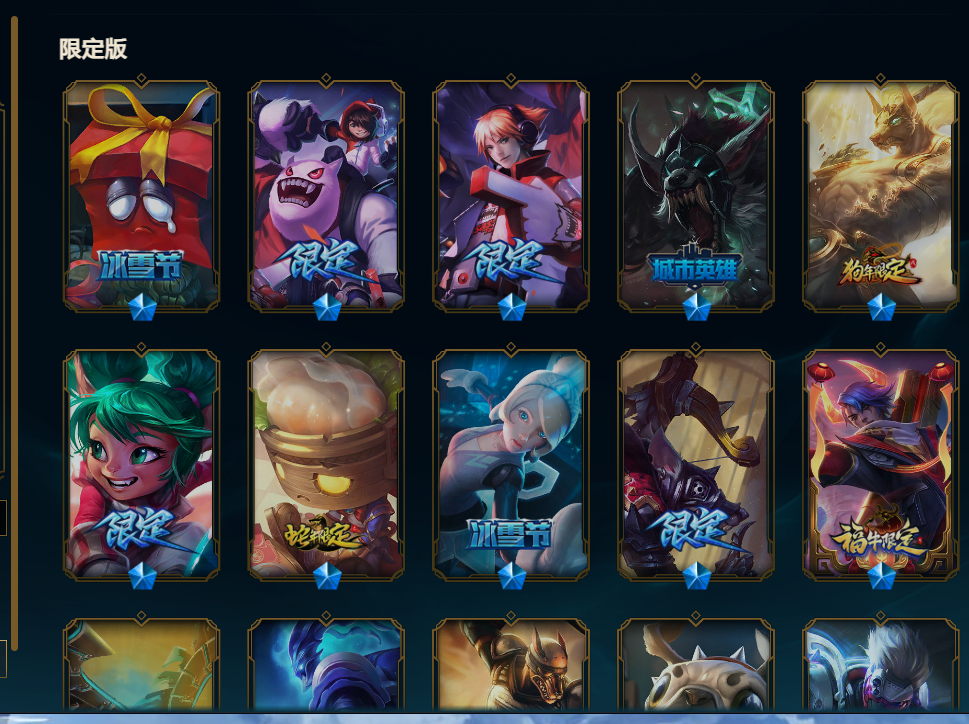The height and width of the screenshot is (724, 969).
Task: Click the blue gem under the gift-box skin
Action: point(142,307)
